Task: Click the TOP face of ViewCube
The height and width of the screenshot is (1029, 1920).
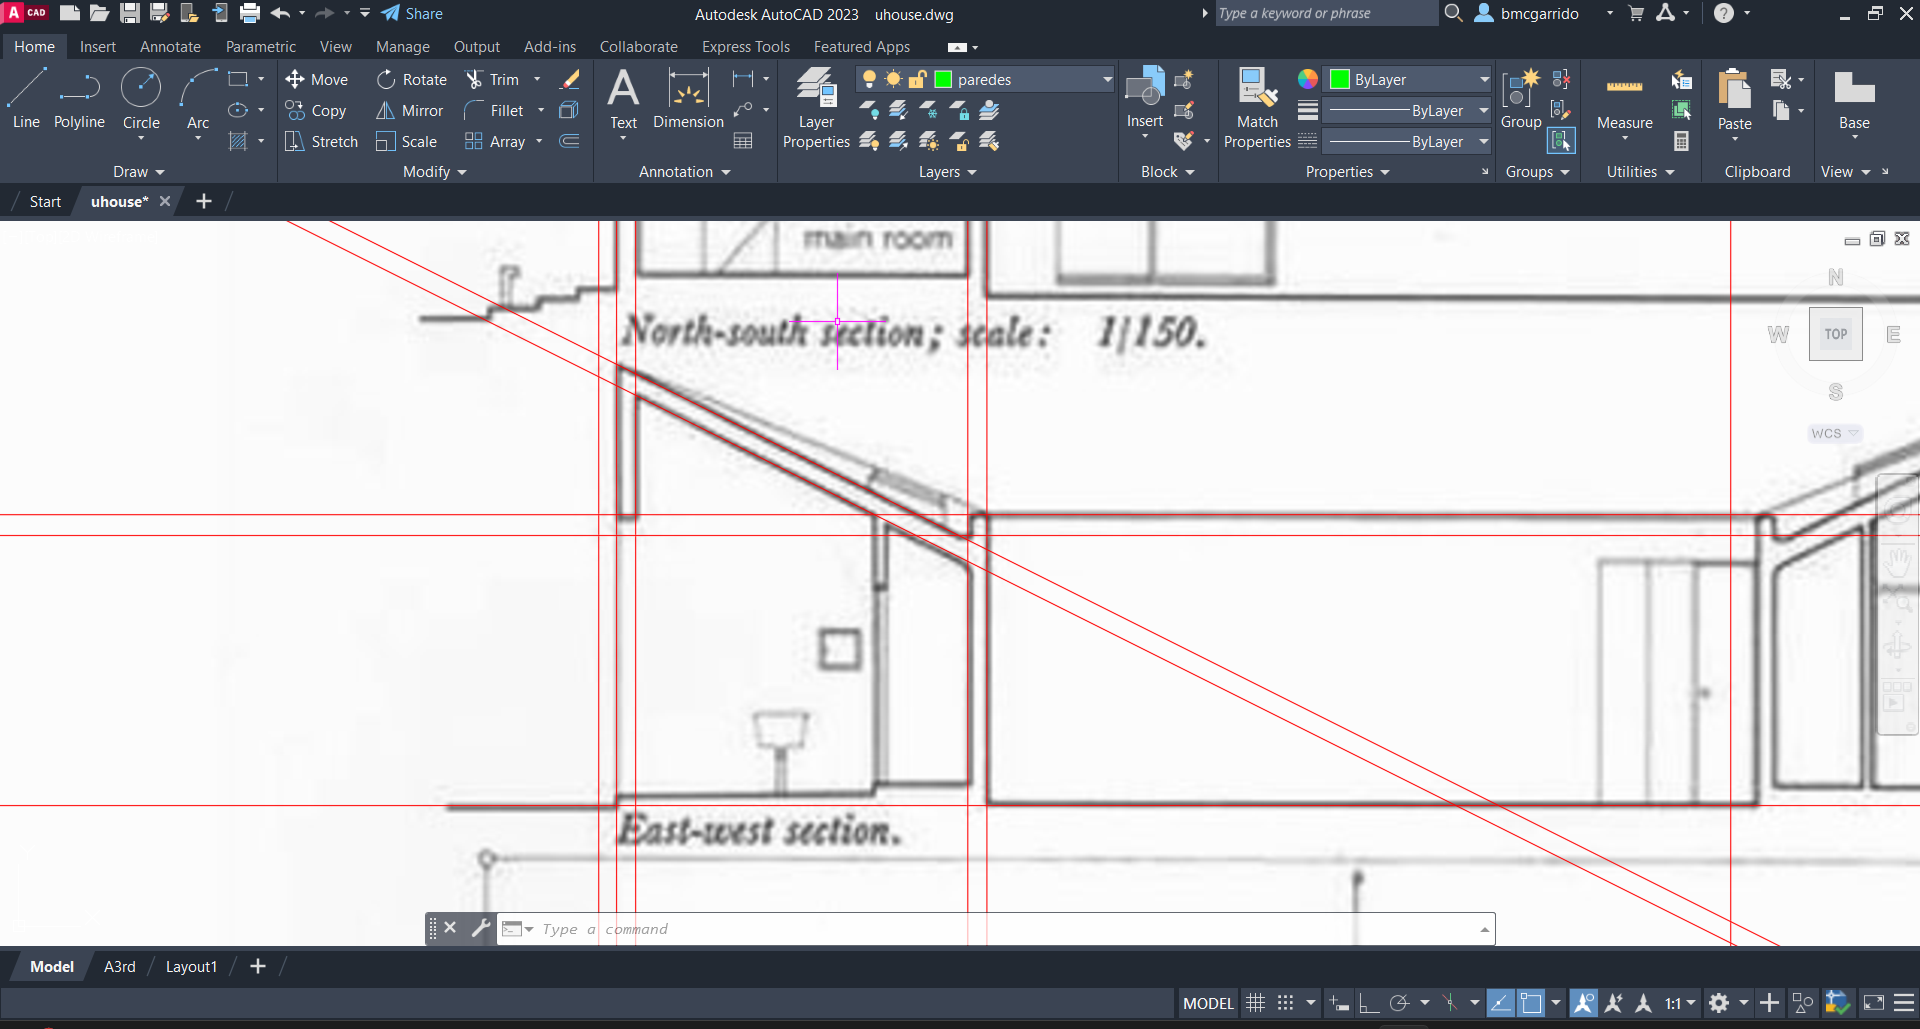Action: pyautogui.click(x=1835, y=334)
